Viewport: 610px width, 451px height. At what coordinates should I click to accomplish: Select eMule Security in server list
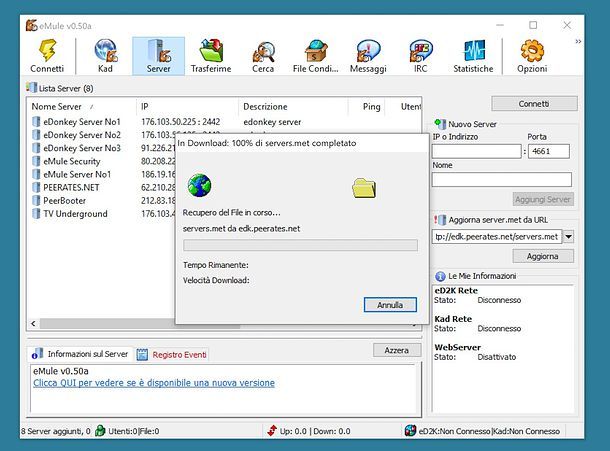tap(71, 161)
